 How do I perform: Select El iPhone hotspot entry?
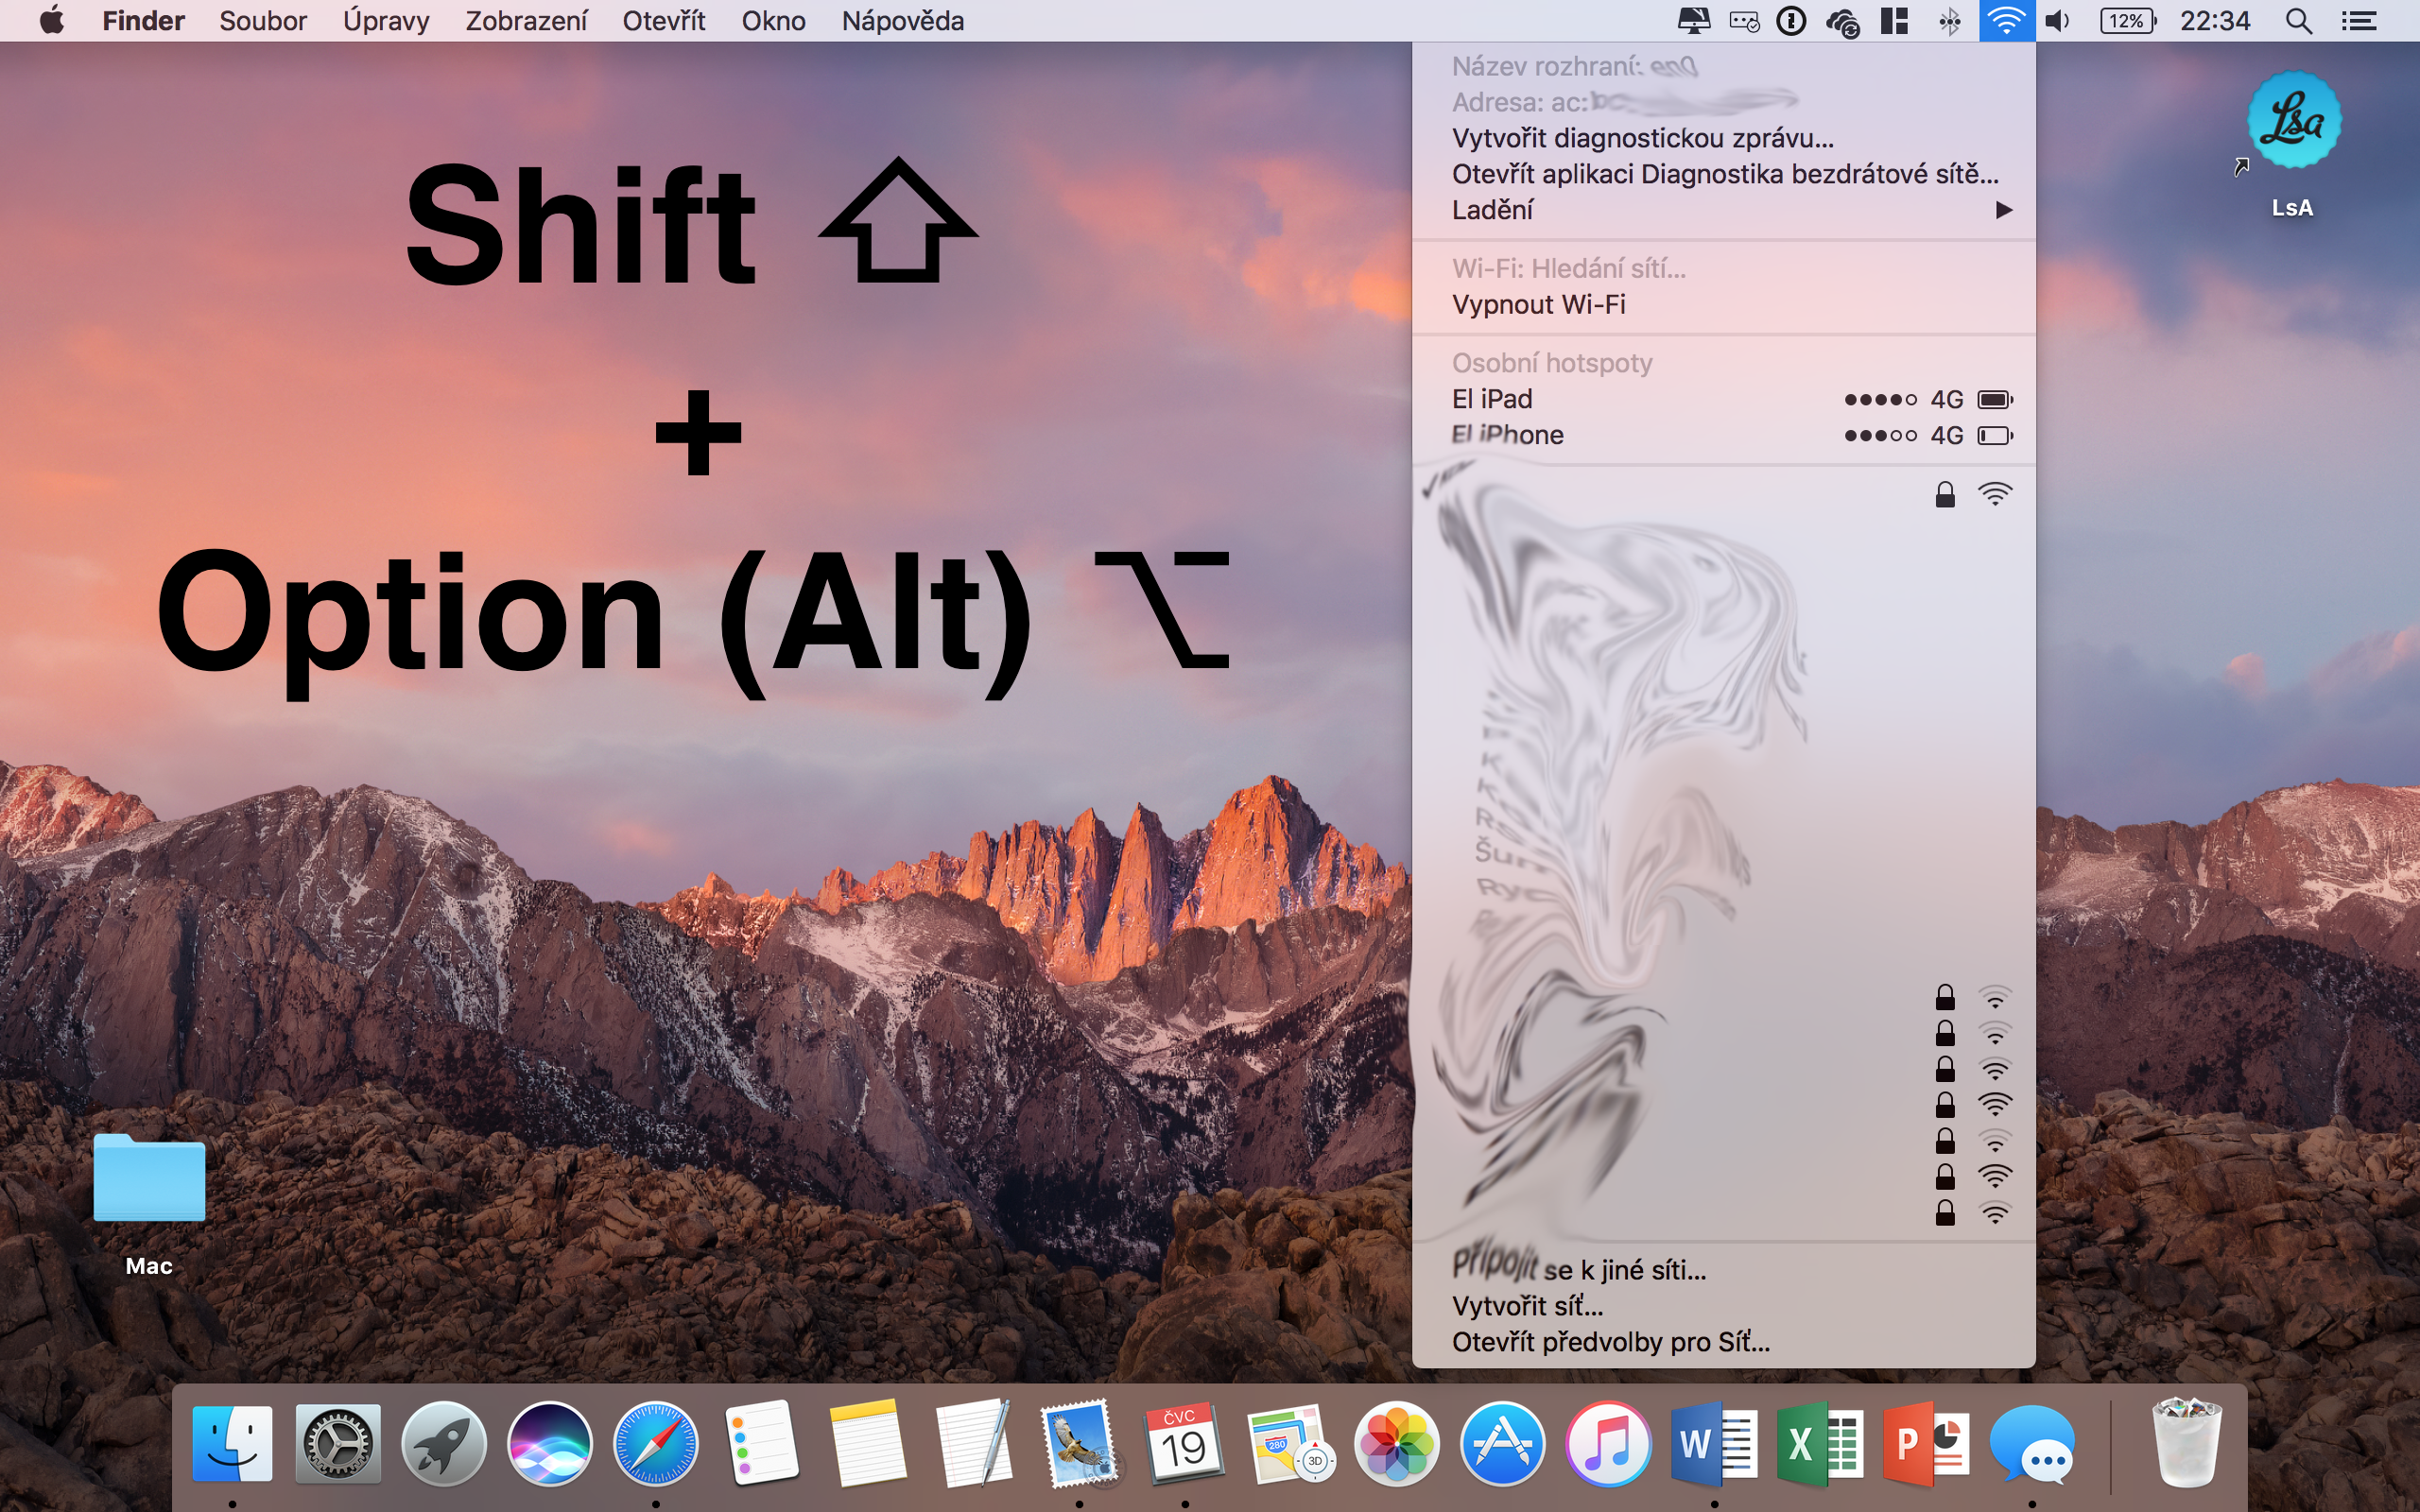1507,435
